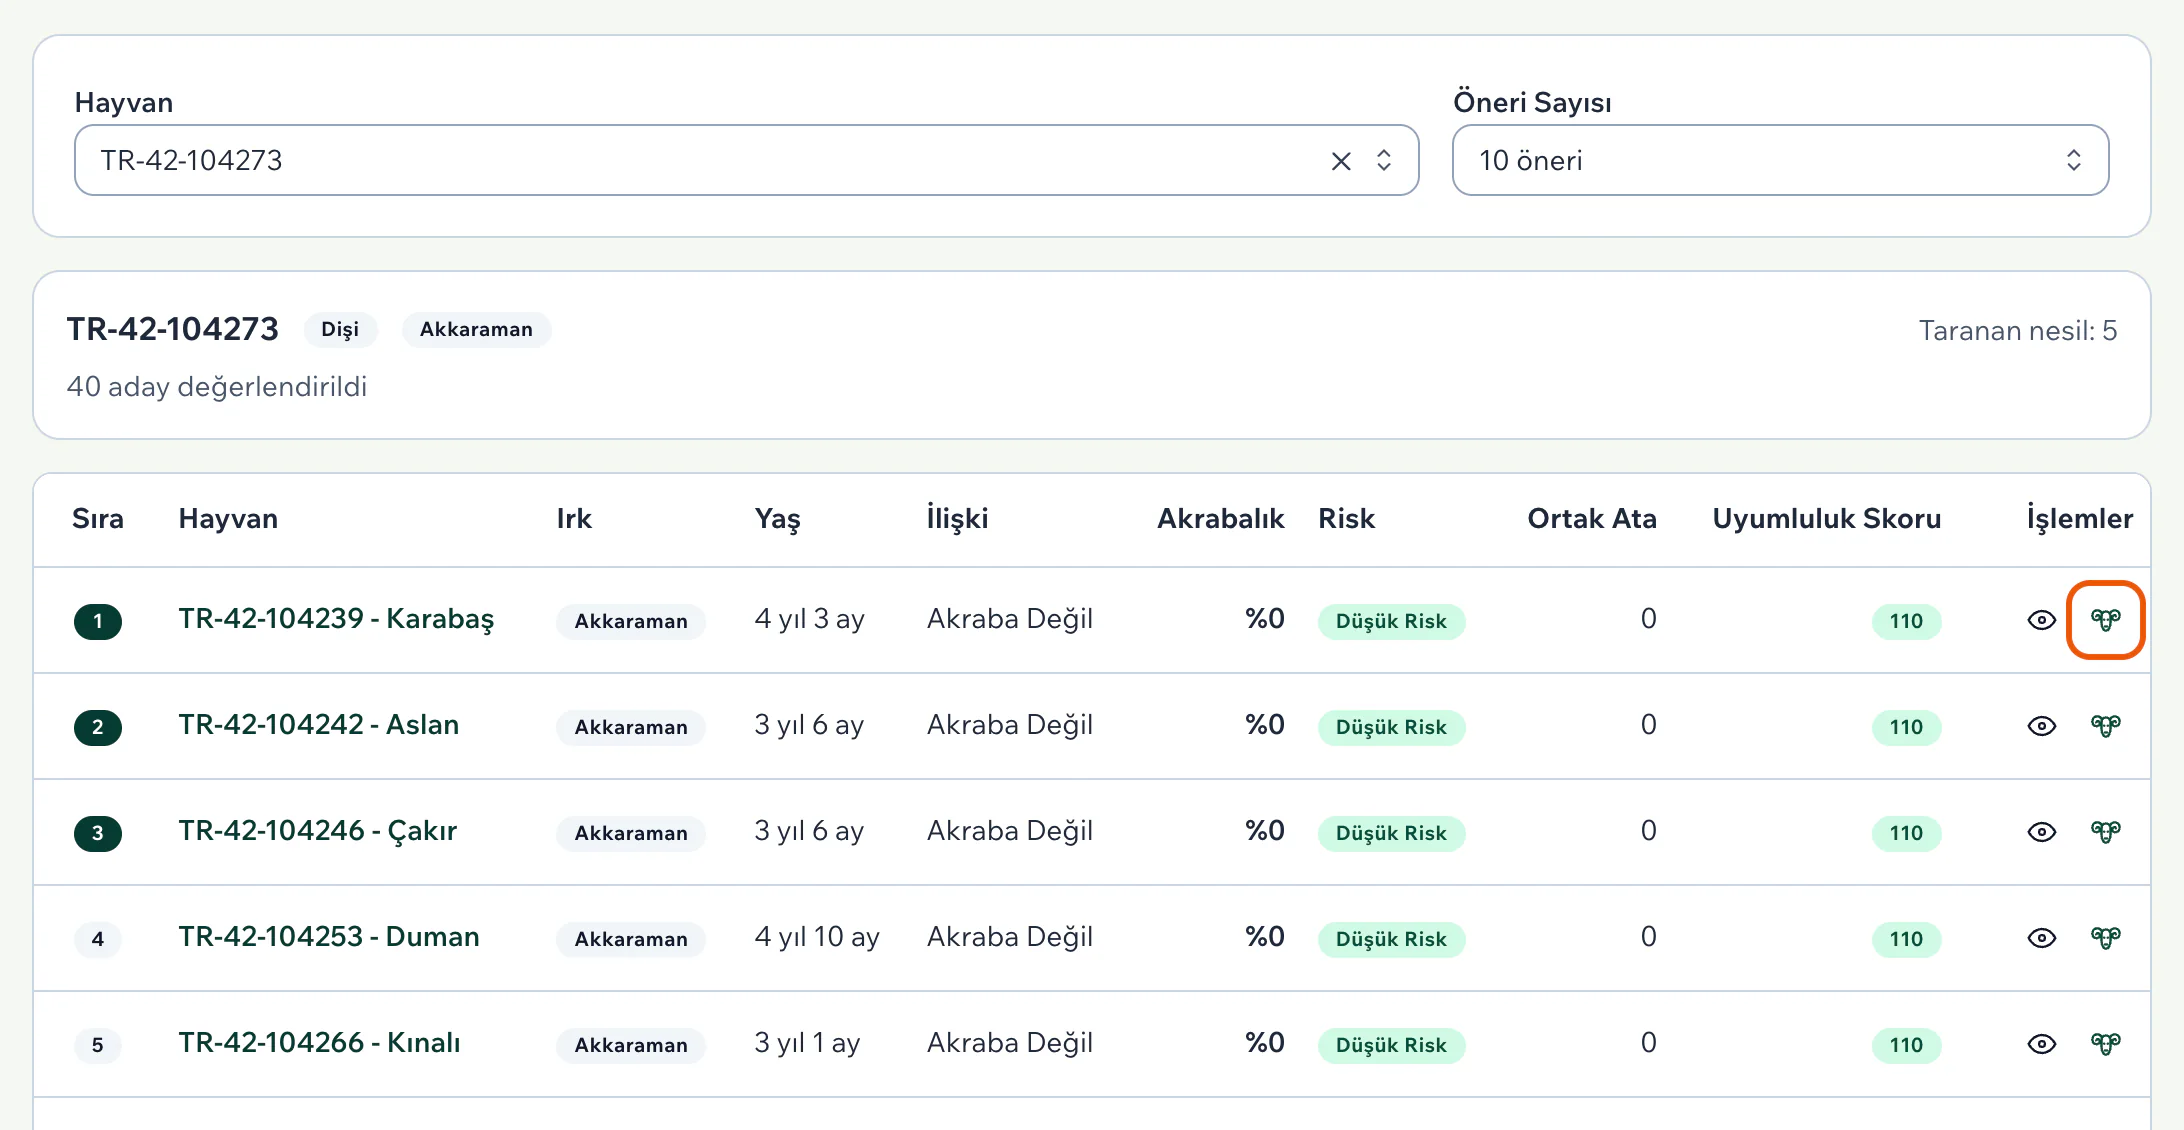Image resolution: width=2184 pixels, height=1130 pixels.
Task: Click the rank 1 badge
Action: 98,621
